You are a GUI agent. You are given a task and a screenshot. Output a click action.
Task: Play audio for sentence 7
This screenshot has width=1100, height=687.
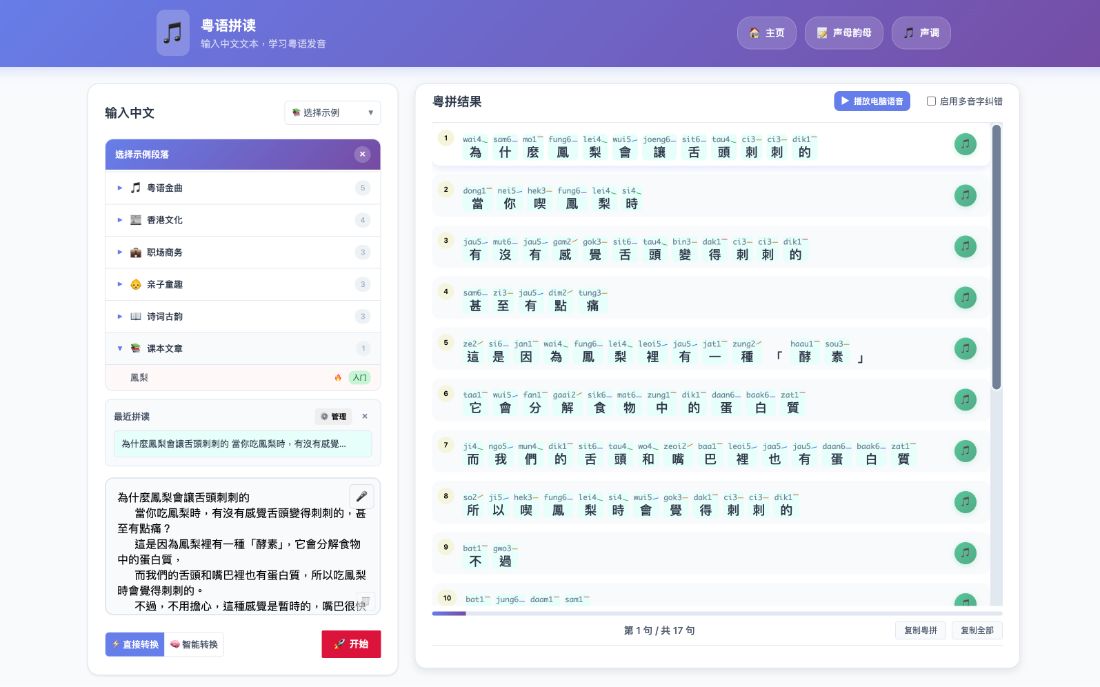coord(965,451)
